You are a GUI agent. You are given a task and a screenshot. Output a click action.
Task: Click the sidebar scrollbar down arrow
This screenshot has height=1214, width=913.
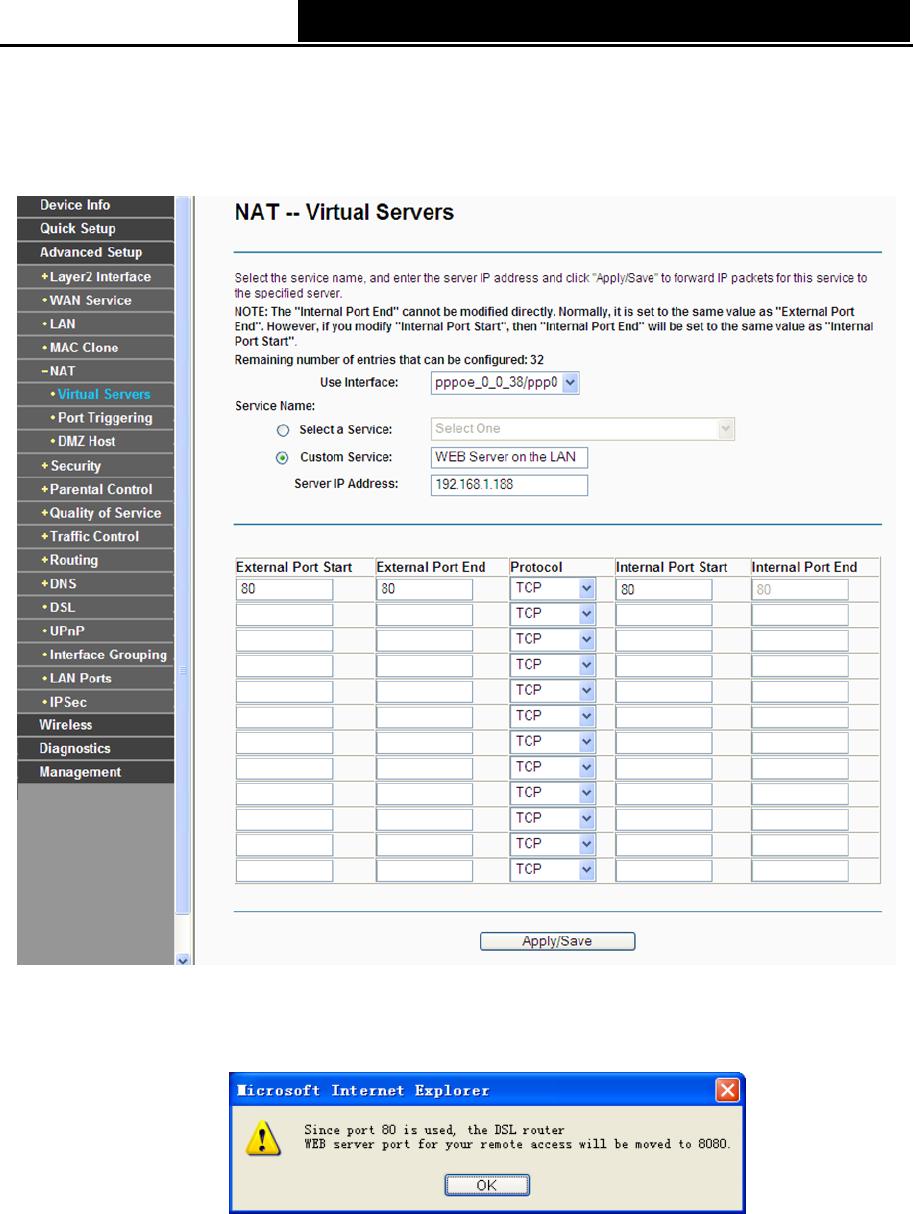coord(182,959)
